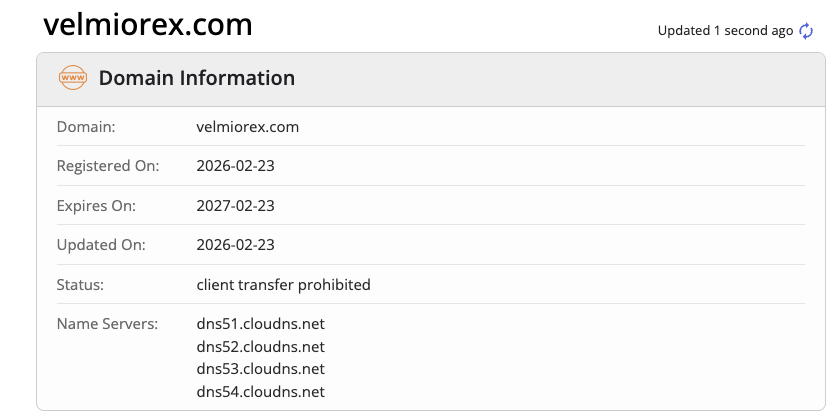This screenshot has width=834, height=416.
Task: Click the "client transfer prohibited" status text
Action: coord(283,285)
